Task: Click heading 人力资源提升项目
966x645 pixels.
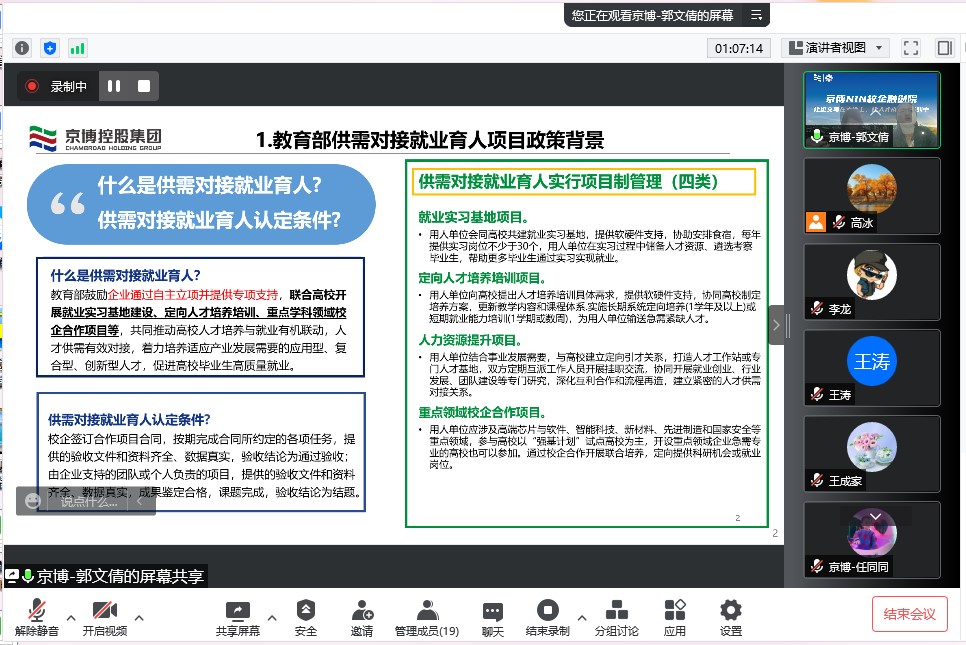Action: point(471,340)
